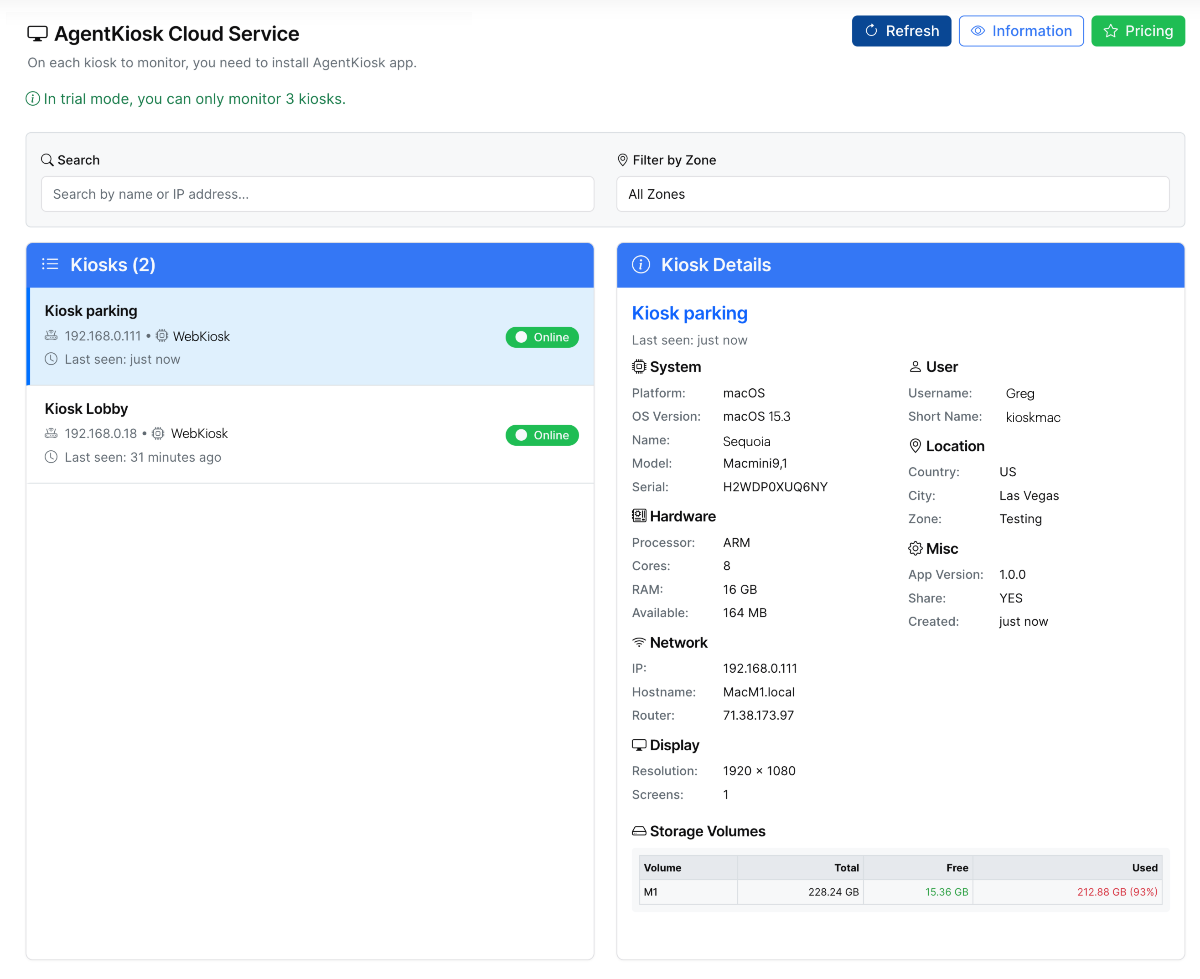
Task: Select the Kiosk Lobby list entry
Action: [310, 434]
